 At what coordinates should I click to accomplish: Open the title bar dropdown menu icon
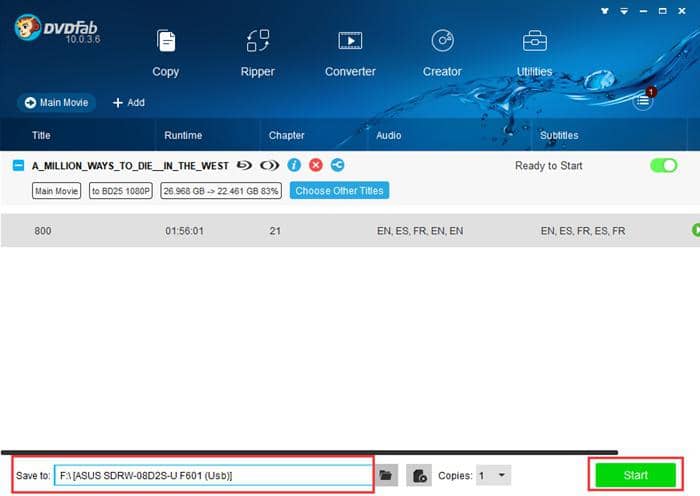pos(624,11)
